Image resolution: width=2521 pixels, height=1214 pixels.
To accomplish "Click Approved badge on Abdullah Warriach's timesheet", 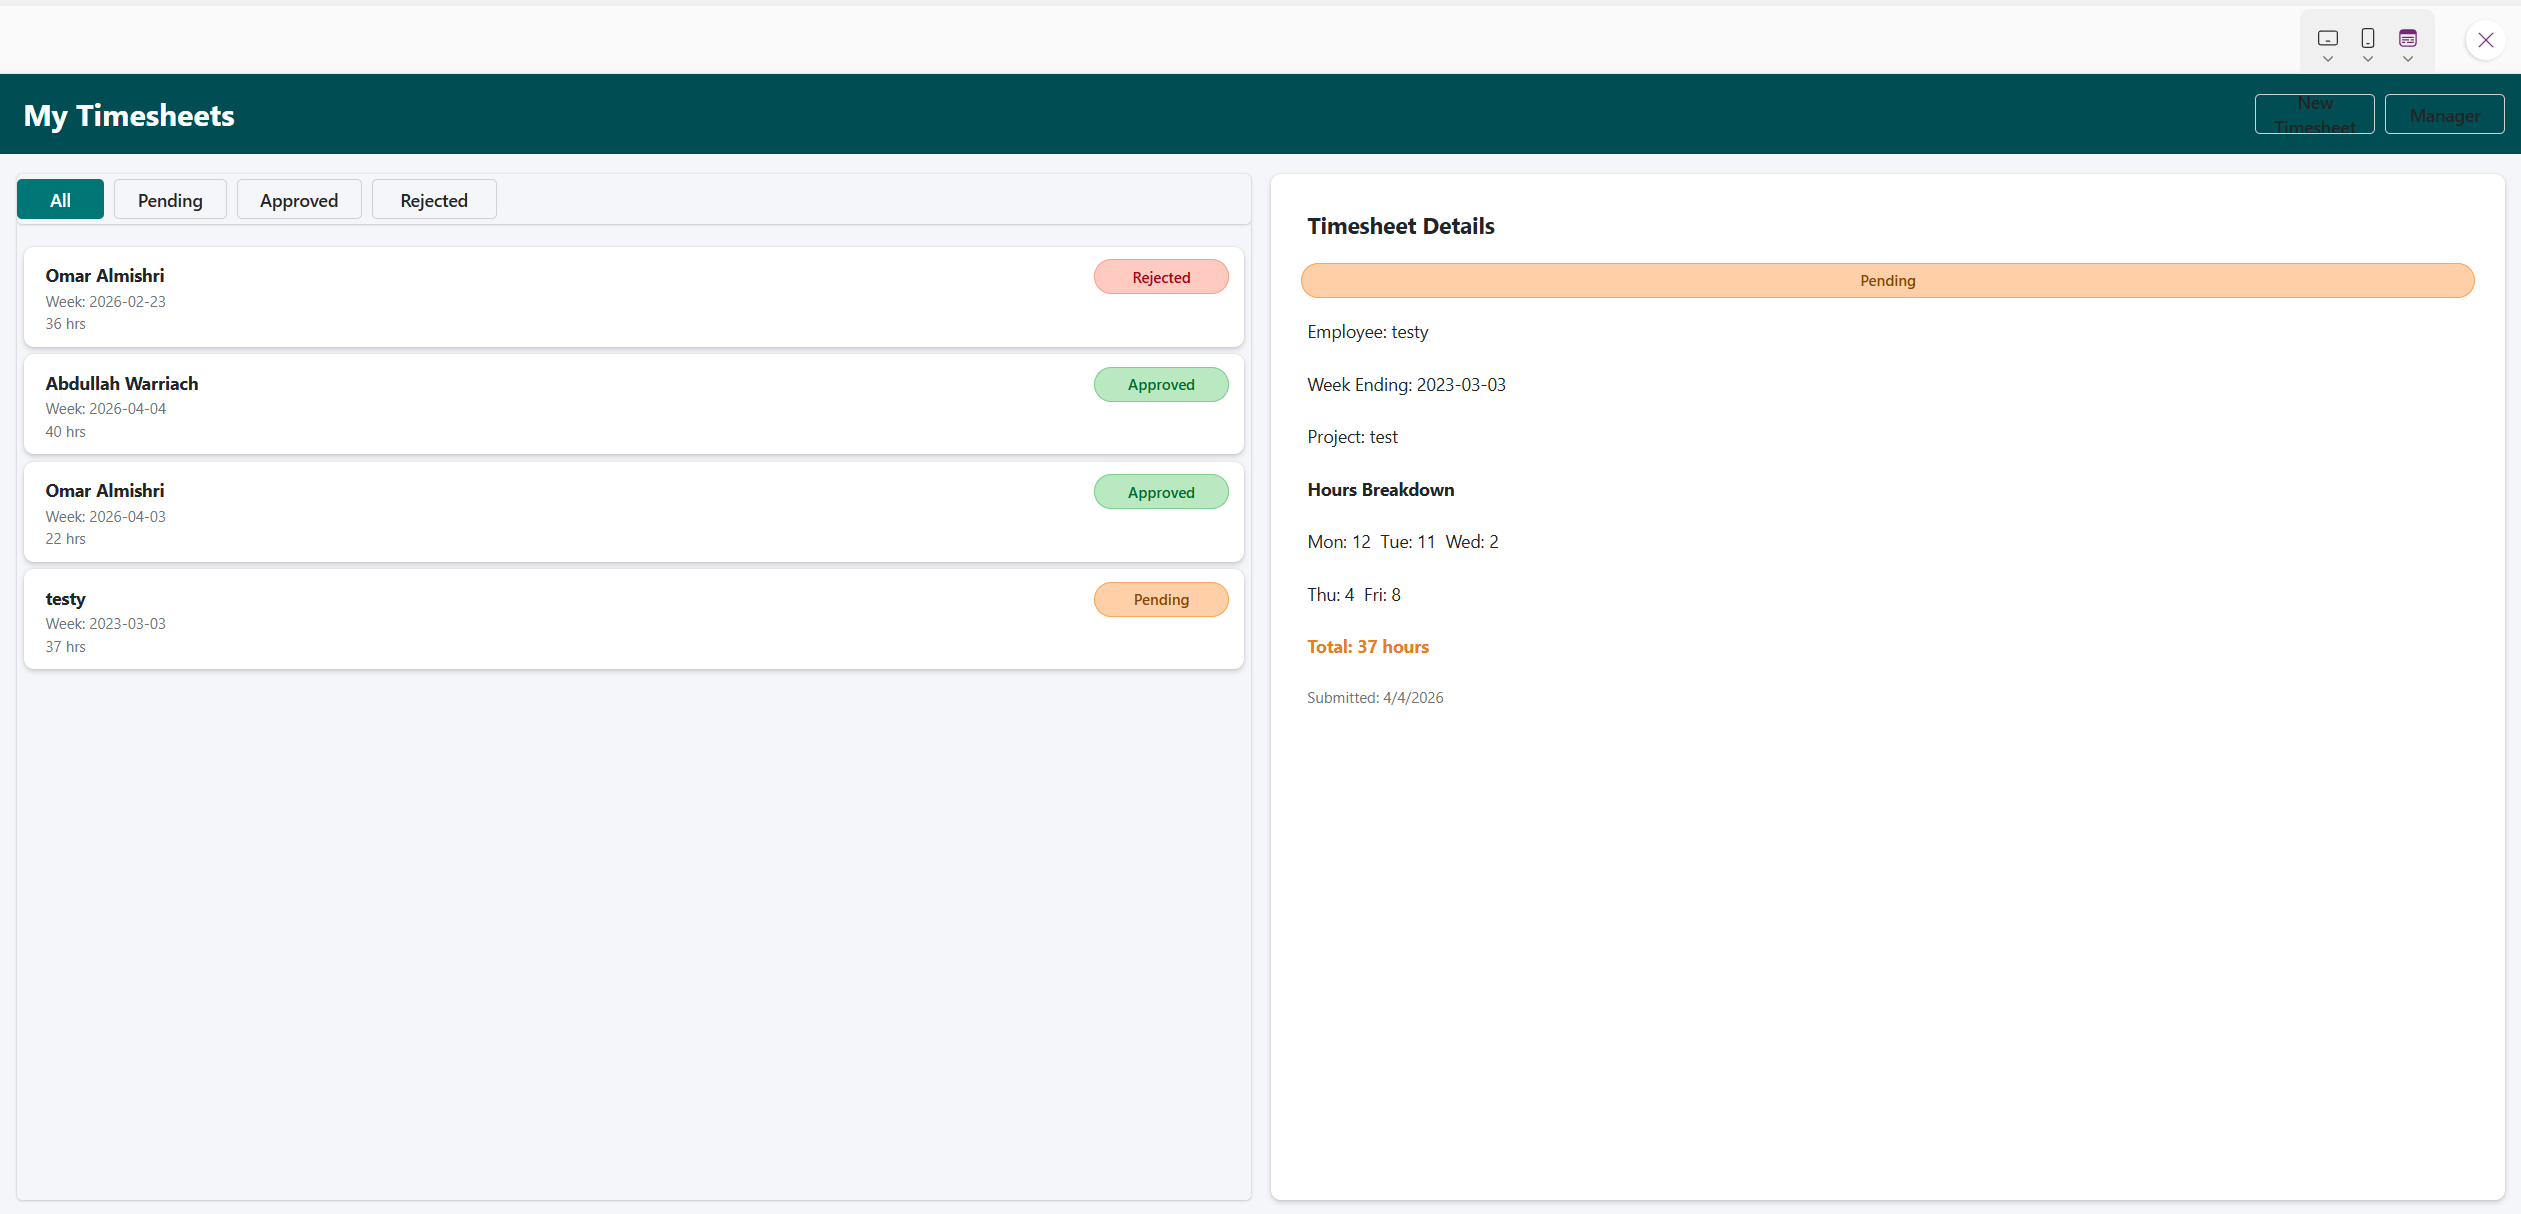I will click(x=1160, y=385).
